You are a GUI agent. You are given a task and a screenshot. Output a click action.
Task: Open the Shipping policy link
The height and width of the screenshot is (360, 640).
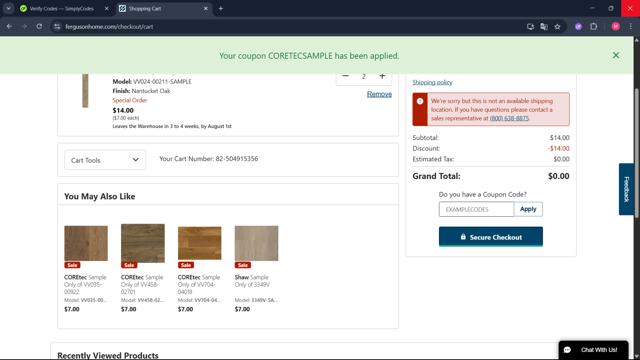click(x=432, y=82)
